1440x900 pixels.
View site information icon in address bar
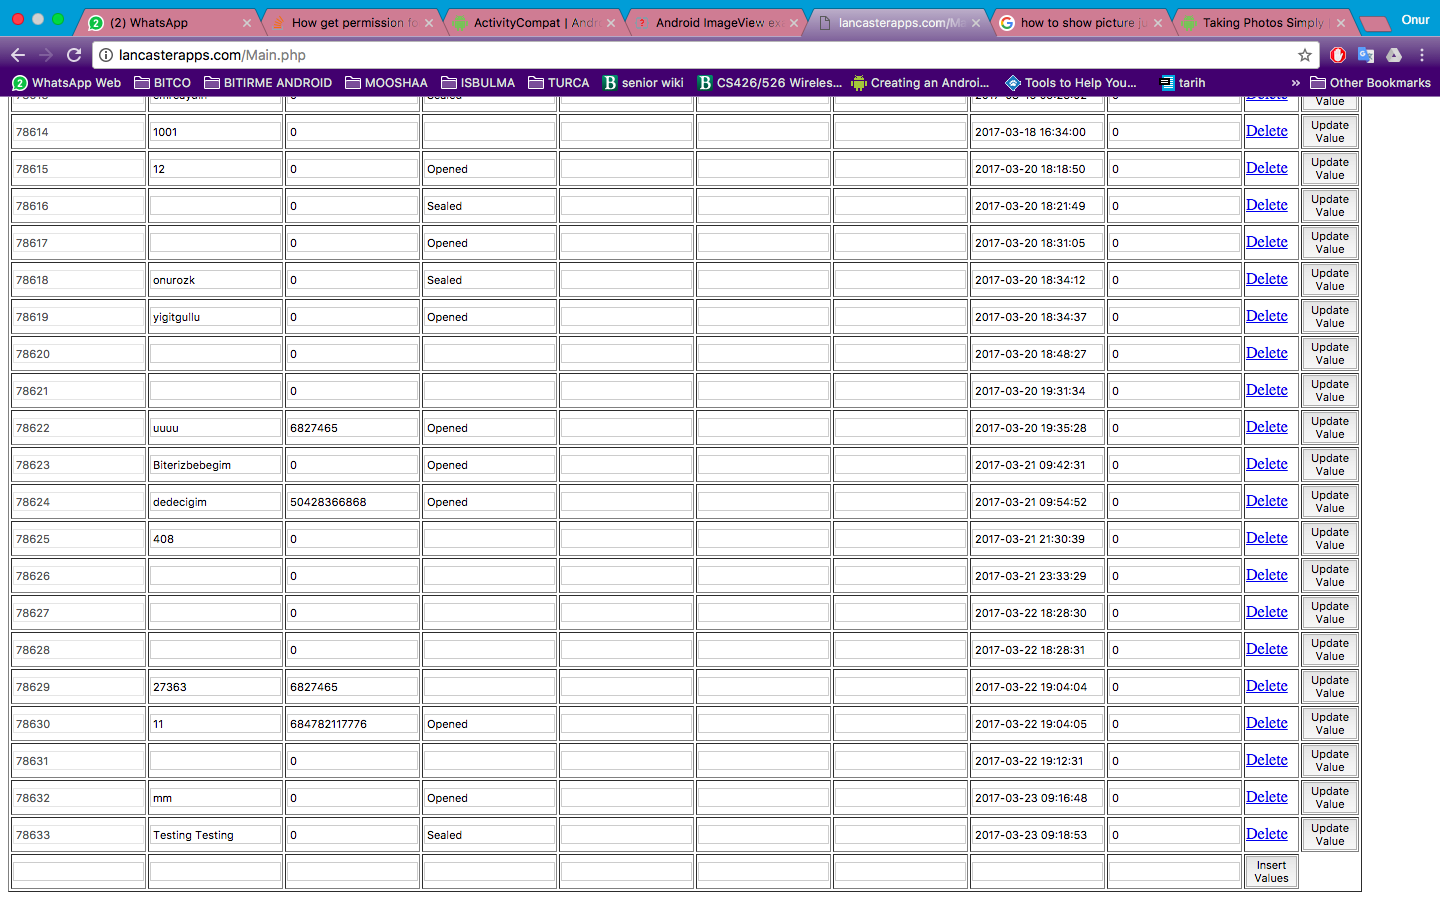(106, 55)
